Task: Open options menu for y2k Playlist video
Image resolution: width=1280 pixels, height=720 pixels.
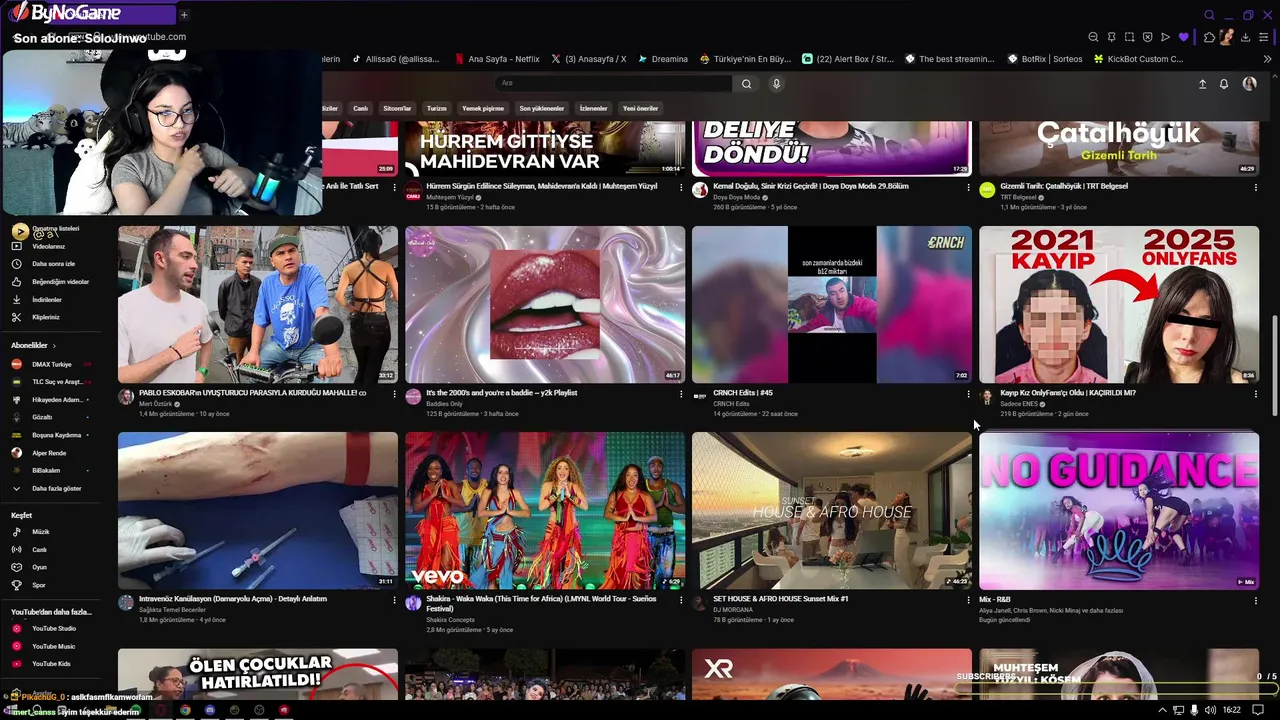Action: tap(681, 394)
